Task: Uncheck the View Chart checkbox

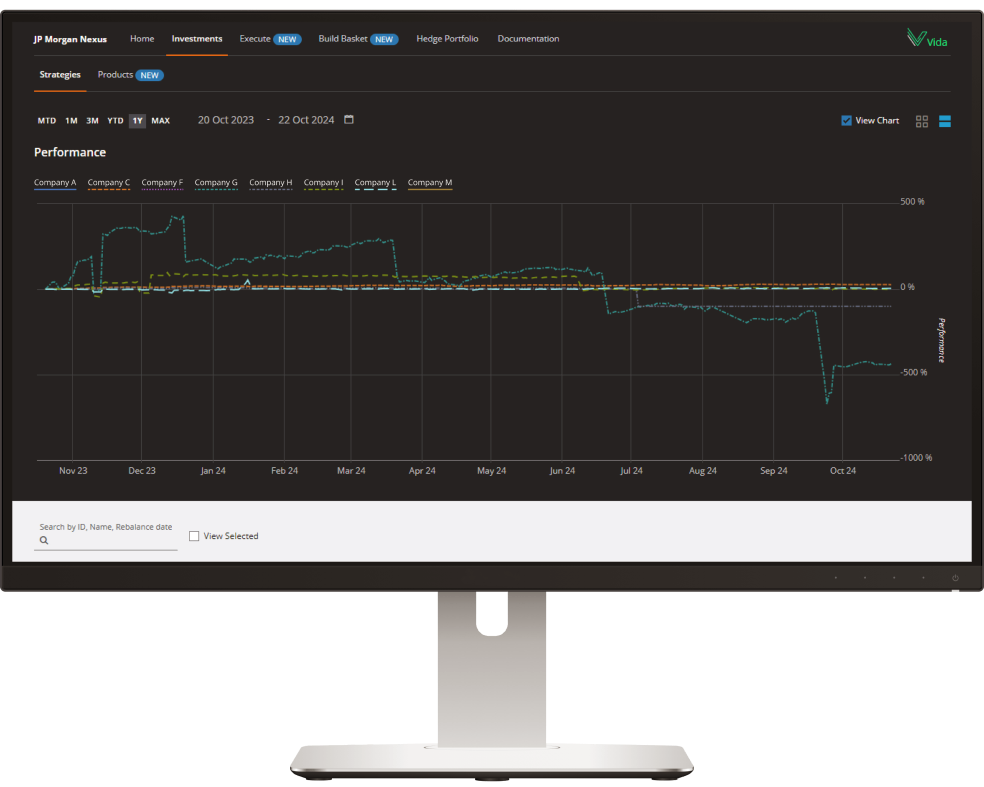Action: coord(847,121)
